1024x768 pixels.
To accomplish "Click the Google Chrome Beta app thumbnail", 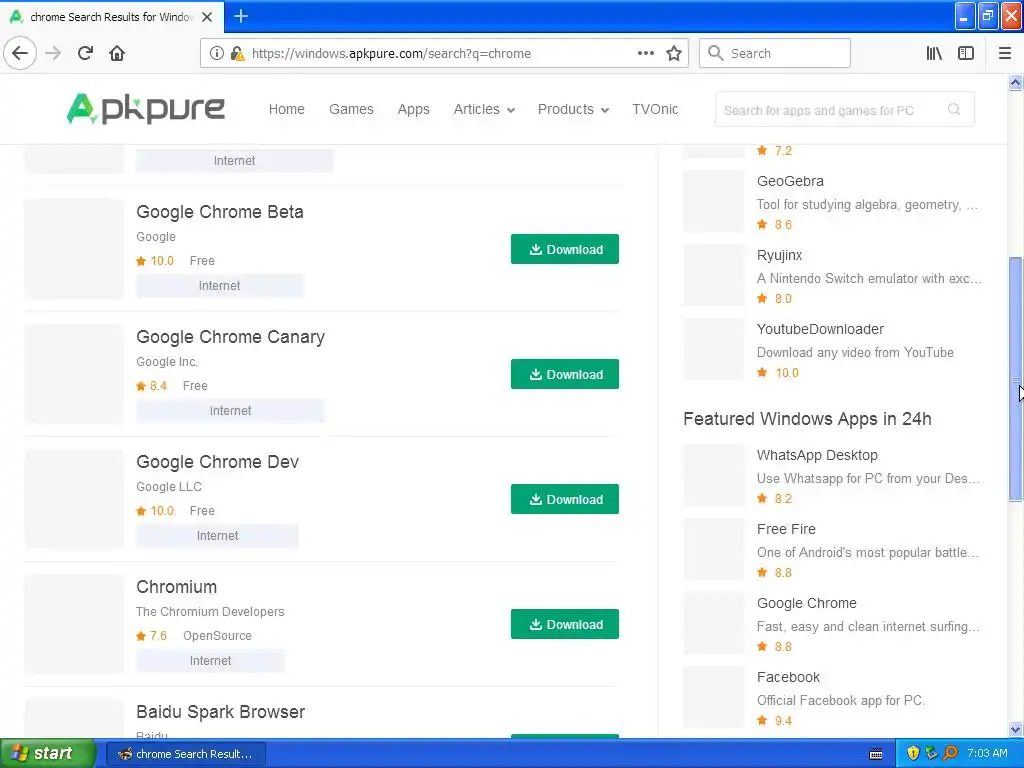I will (x=74, y=248).
